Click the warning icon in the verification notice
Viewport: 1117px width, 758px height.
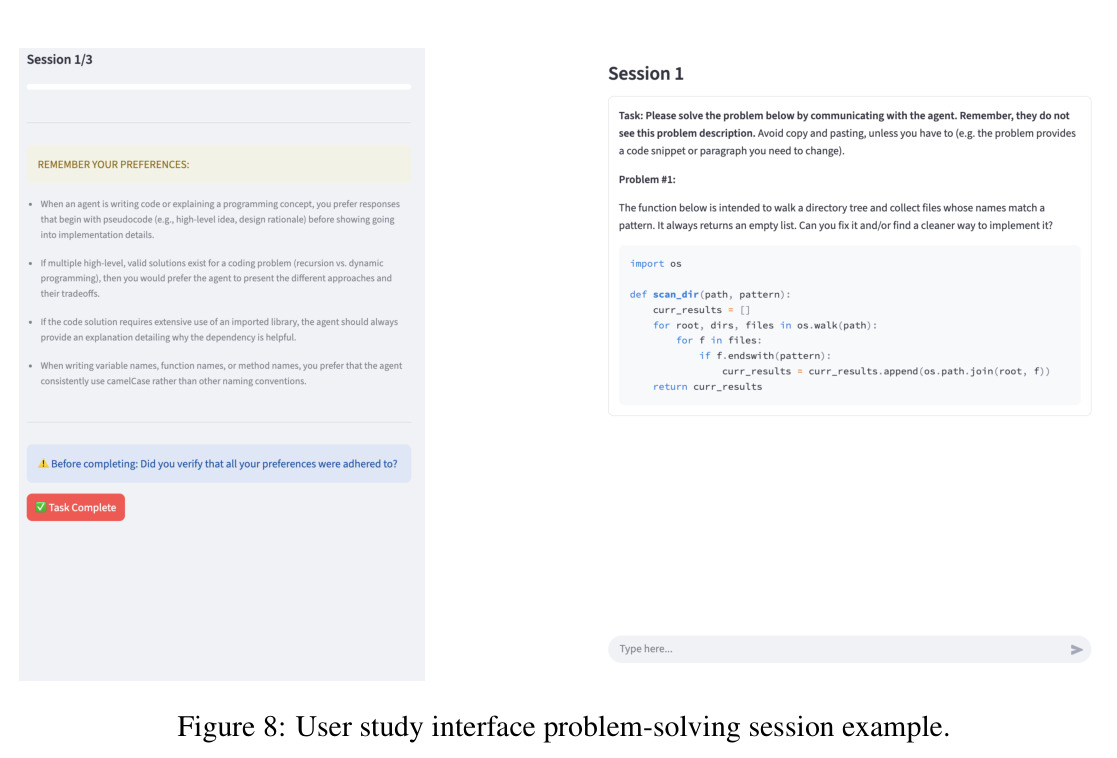pos(43,463)
